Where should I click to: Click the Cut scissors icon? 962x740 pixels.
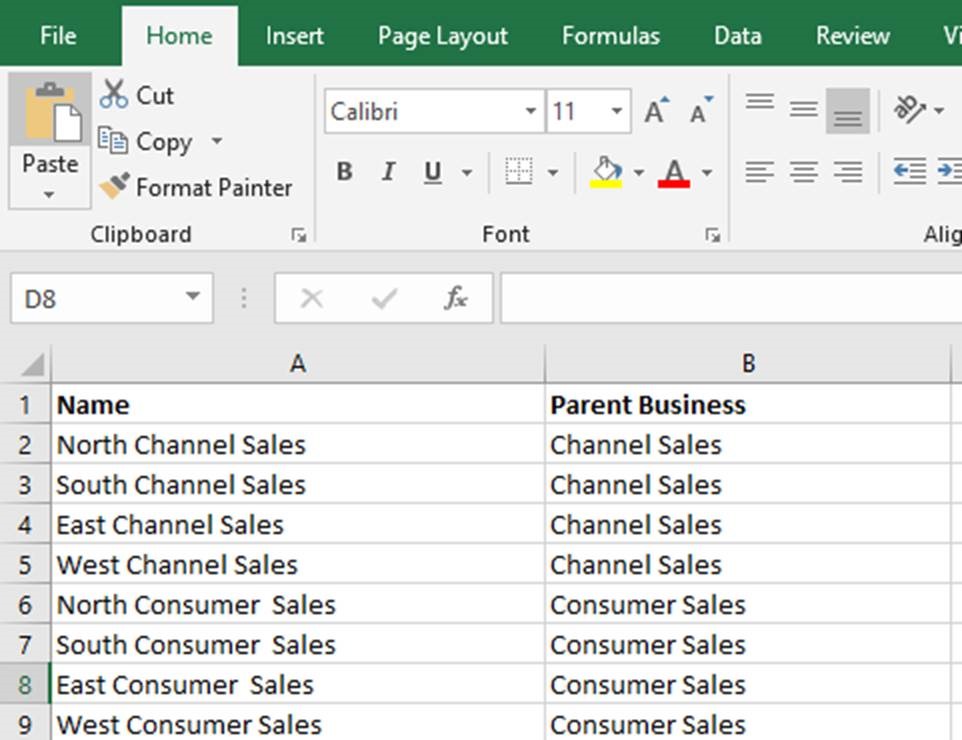[113, 96]
